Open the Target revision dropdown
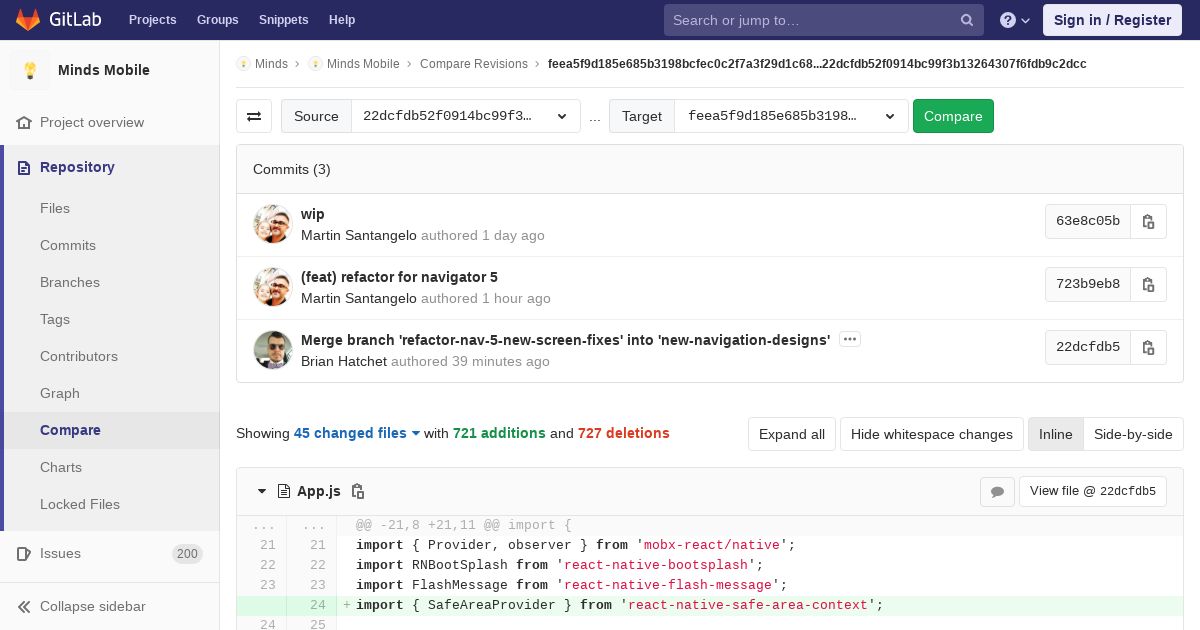 click(x=792, y=116)
